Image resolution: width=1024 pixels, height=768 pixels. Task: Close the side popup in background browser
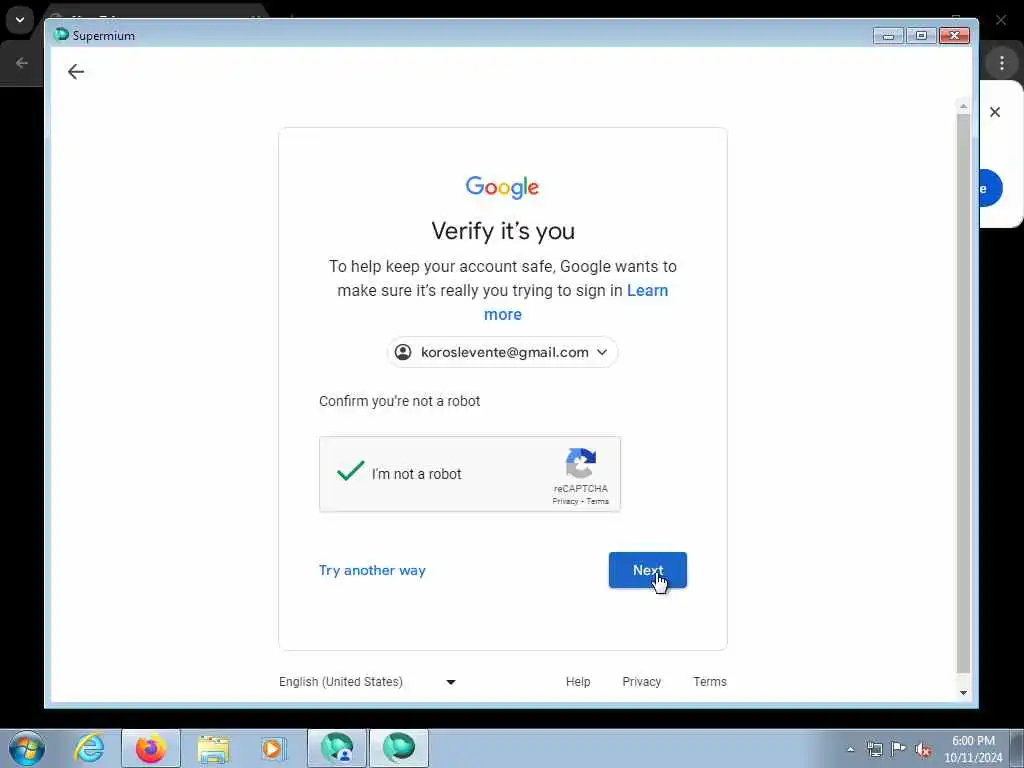995,112
